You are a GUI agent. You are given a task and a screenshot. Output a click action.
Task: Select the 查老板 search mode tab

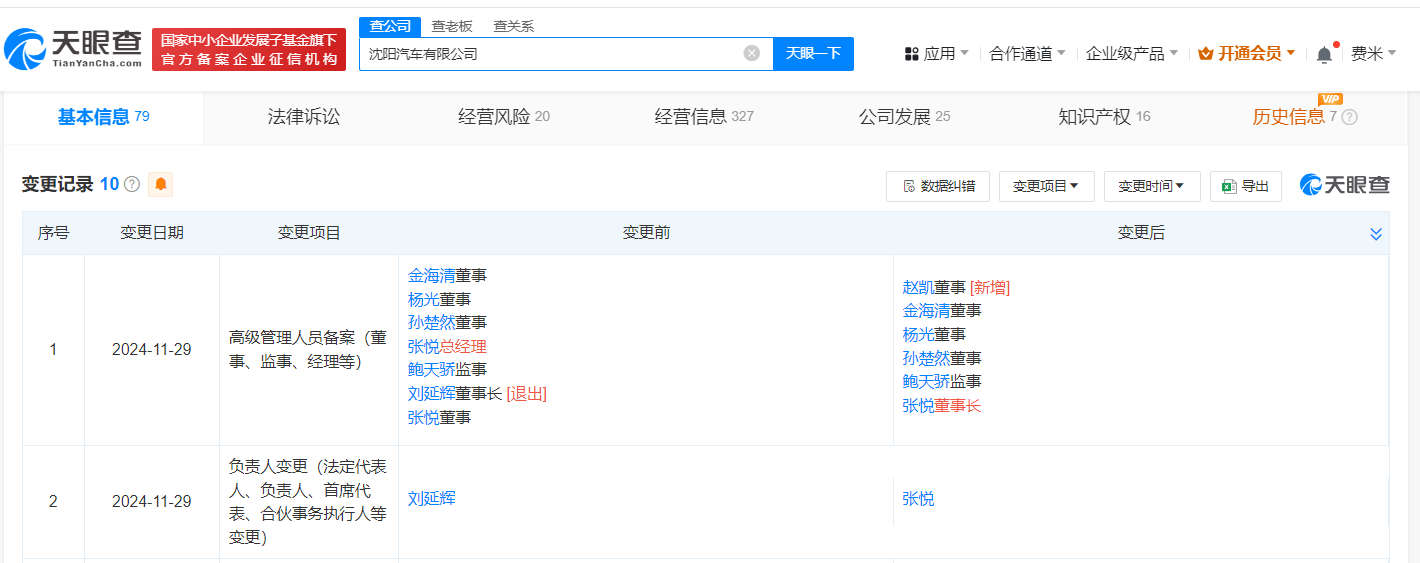tap(451, 26)
